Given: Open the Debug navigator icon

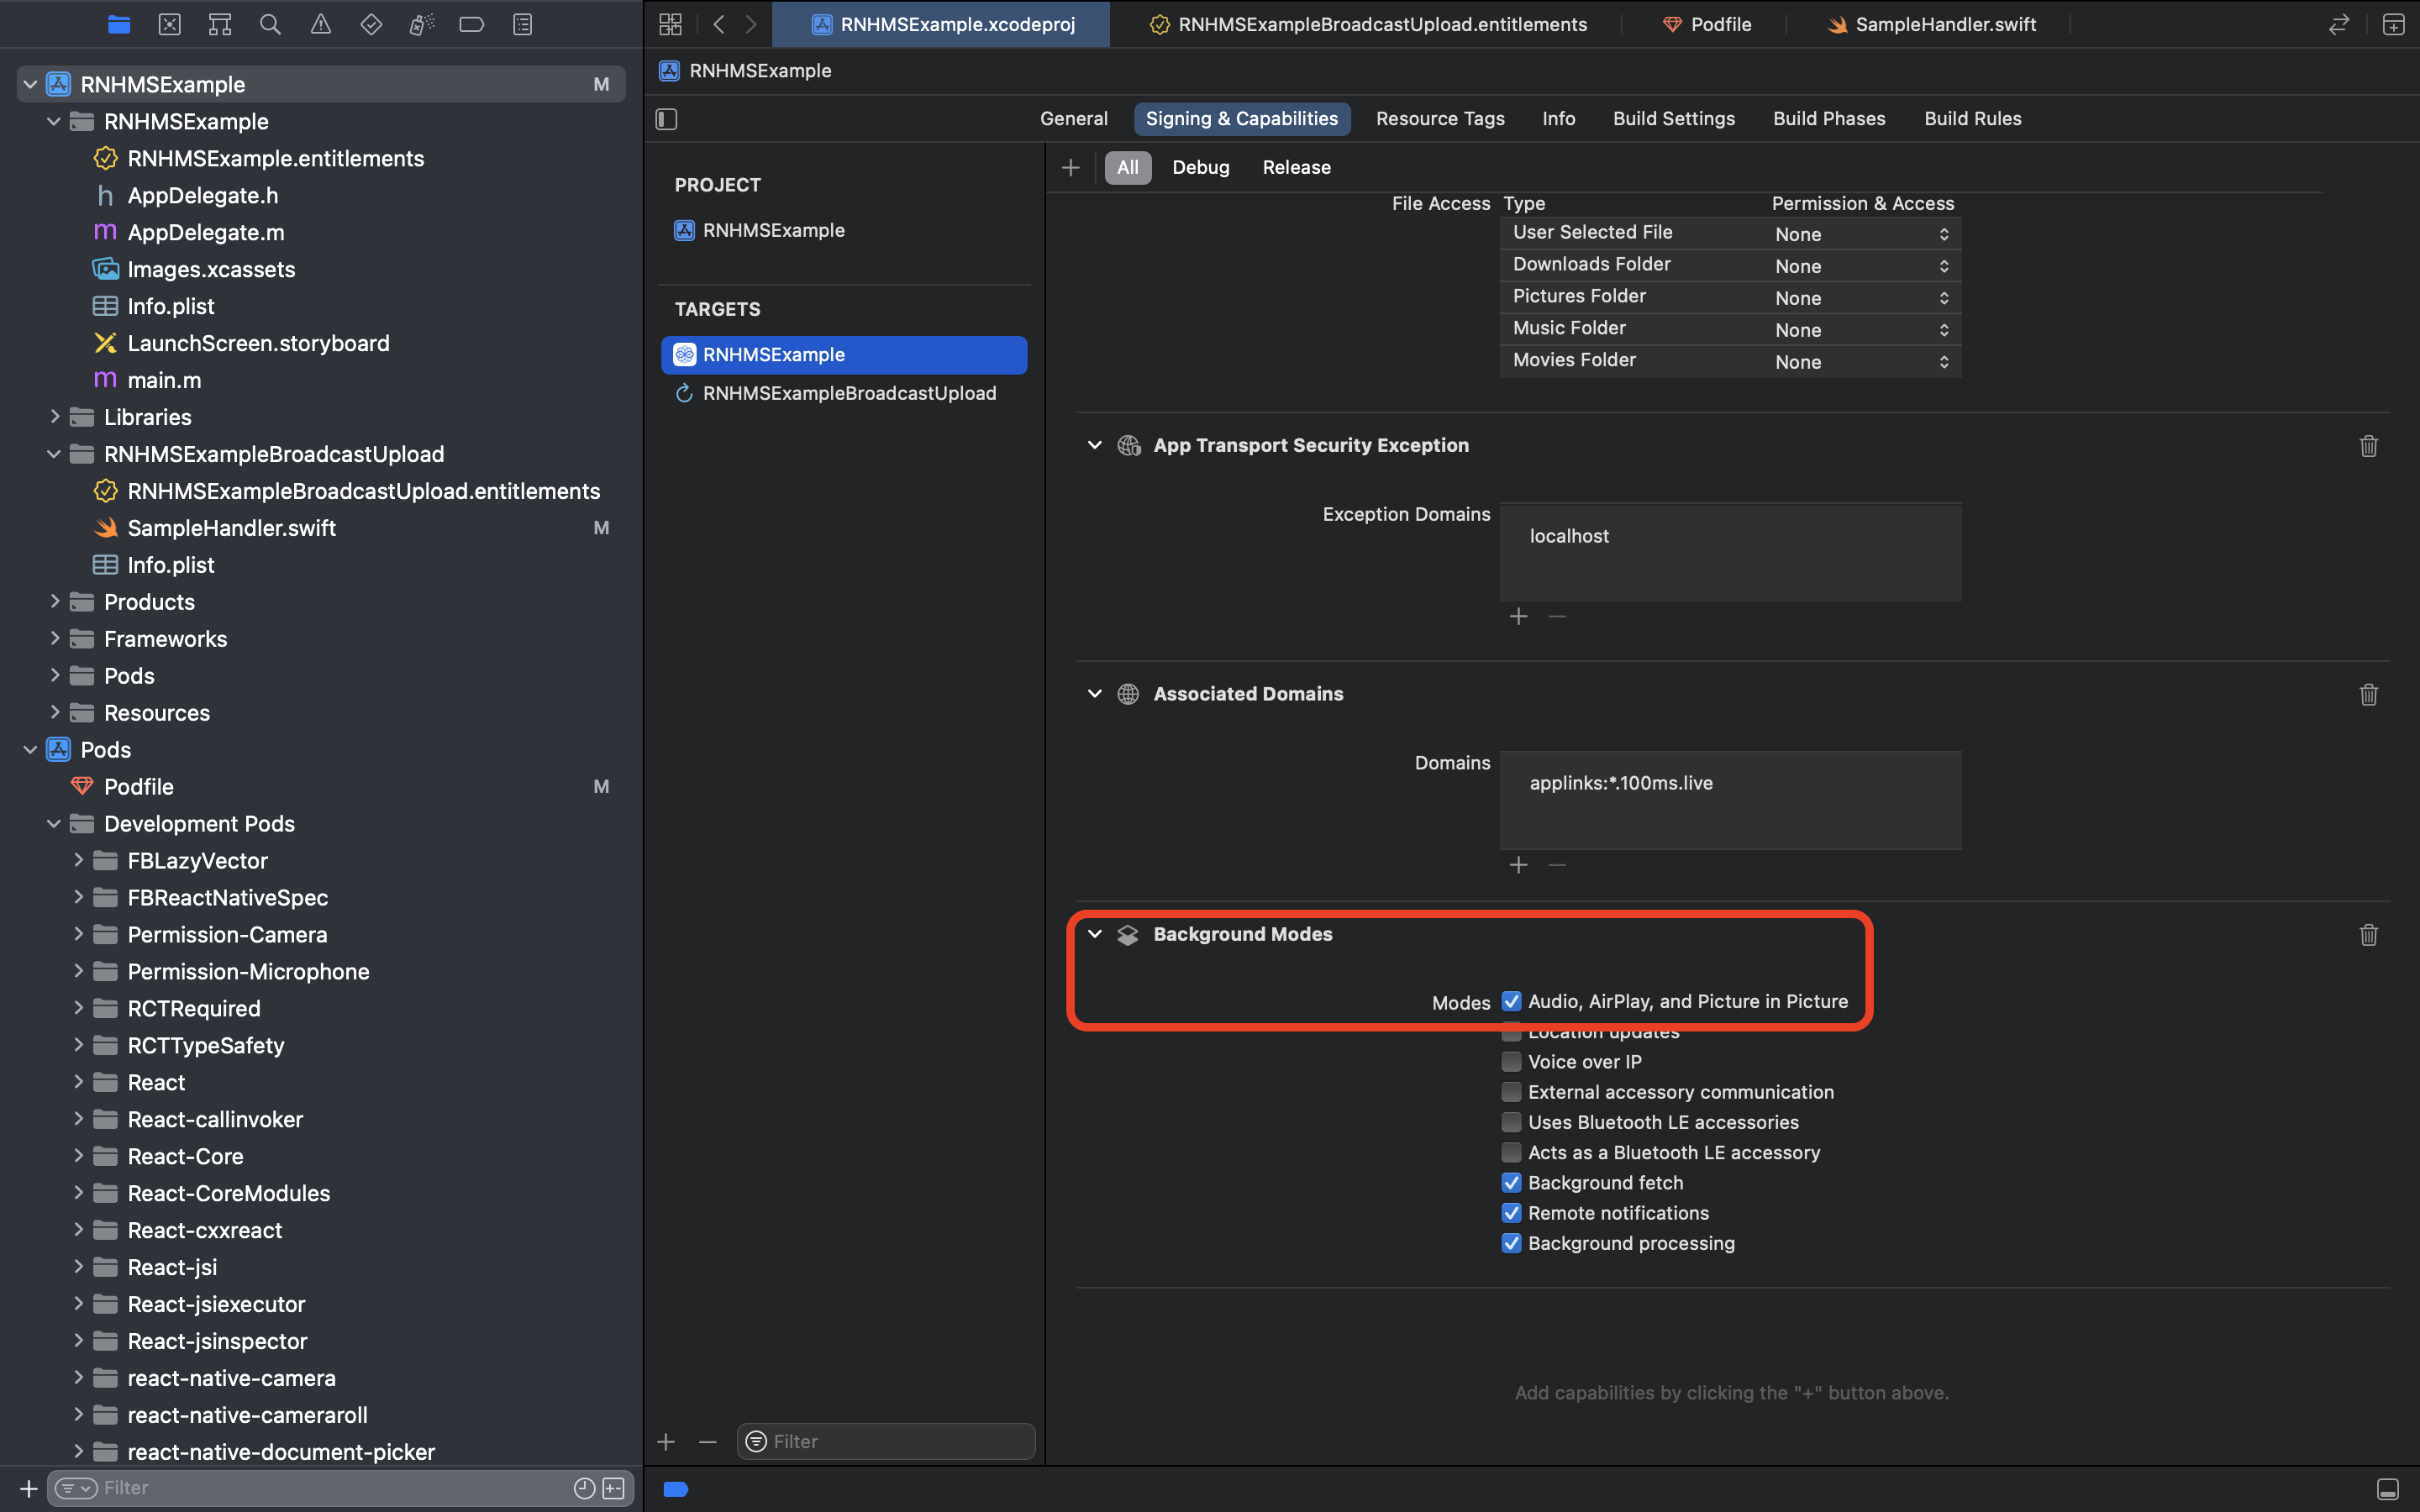Looking at the screenshot, I should tap(420, 24).
